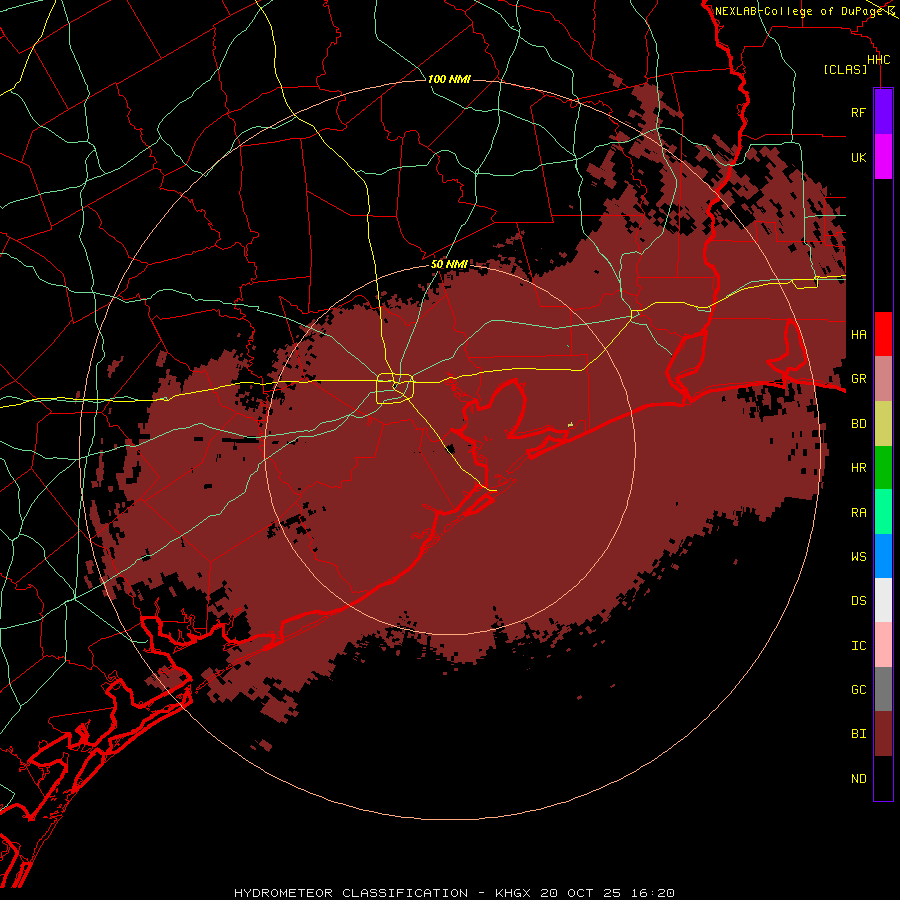This screenshot has width=900, height=900.
Task: Click the 100 NMI range ring label
Action: [449, 79]
